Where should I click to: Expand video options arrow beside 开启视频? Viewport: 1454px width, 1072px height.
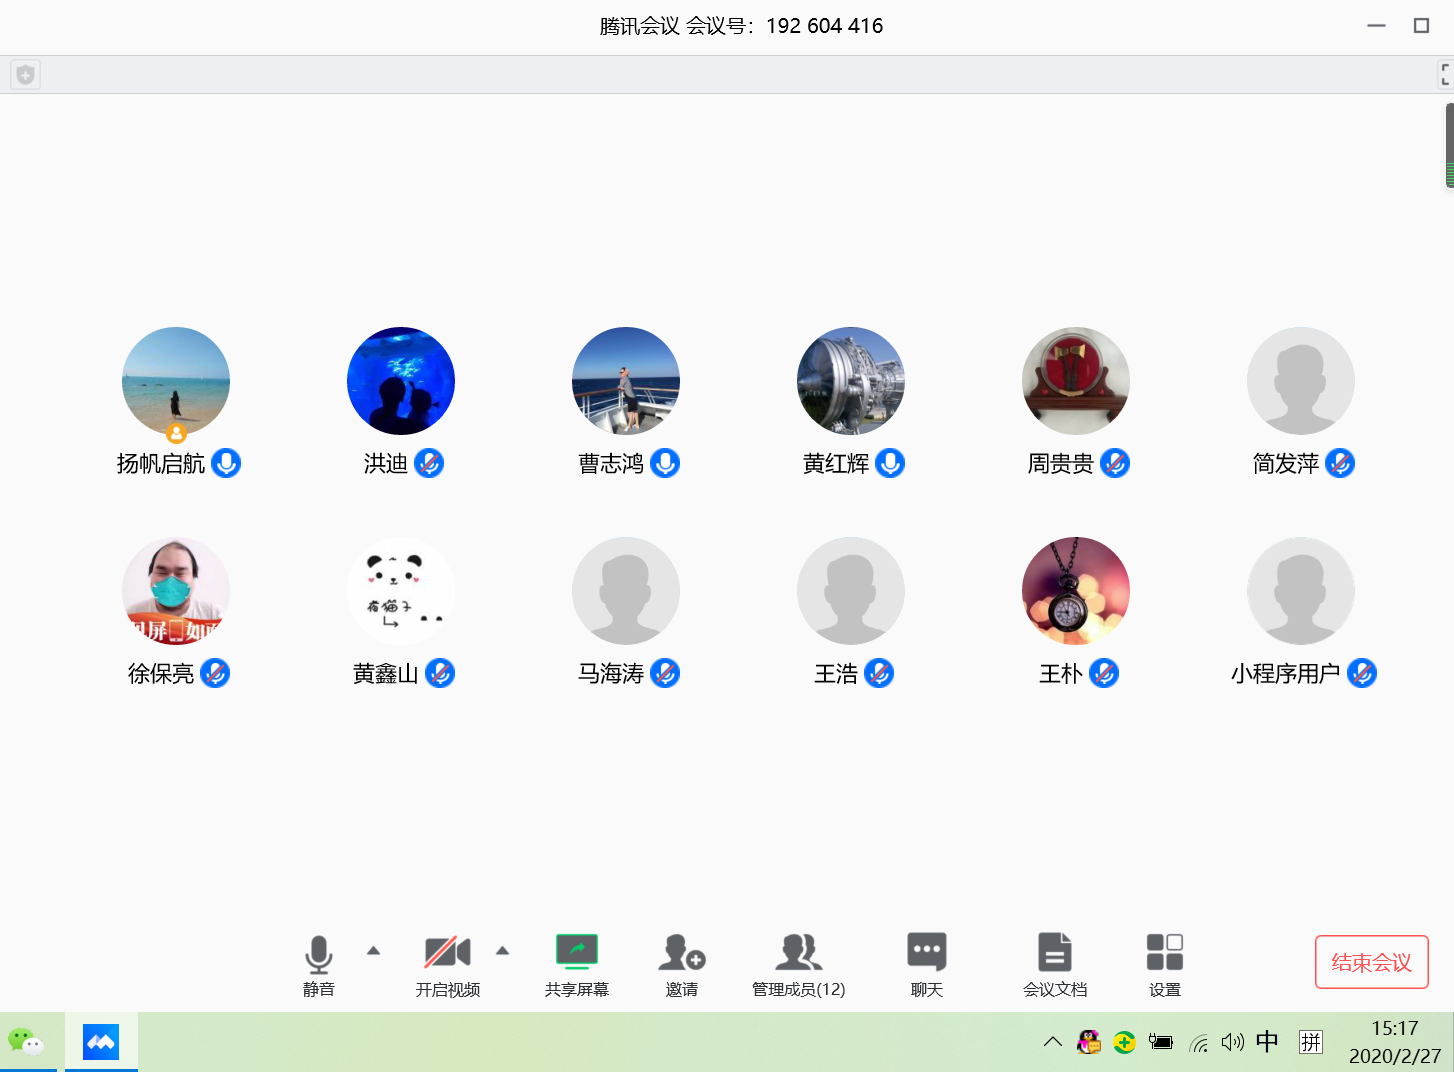click(502, 951)
